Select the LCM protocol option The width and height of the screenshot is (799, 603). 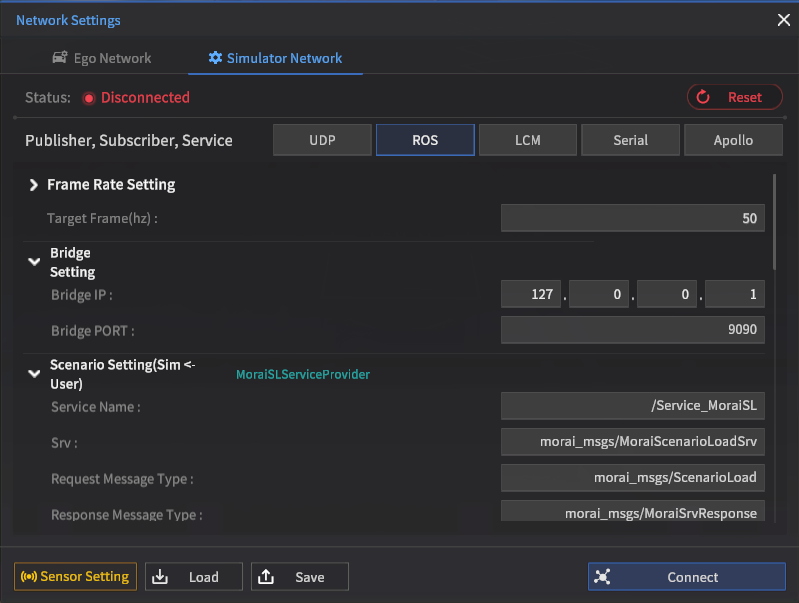tap(528, 140)
